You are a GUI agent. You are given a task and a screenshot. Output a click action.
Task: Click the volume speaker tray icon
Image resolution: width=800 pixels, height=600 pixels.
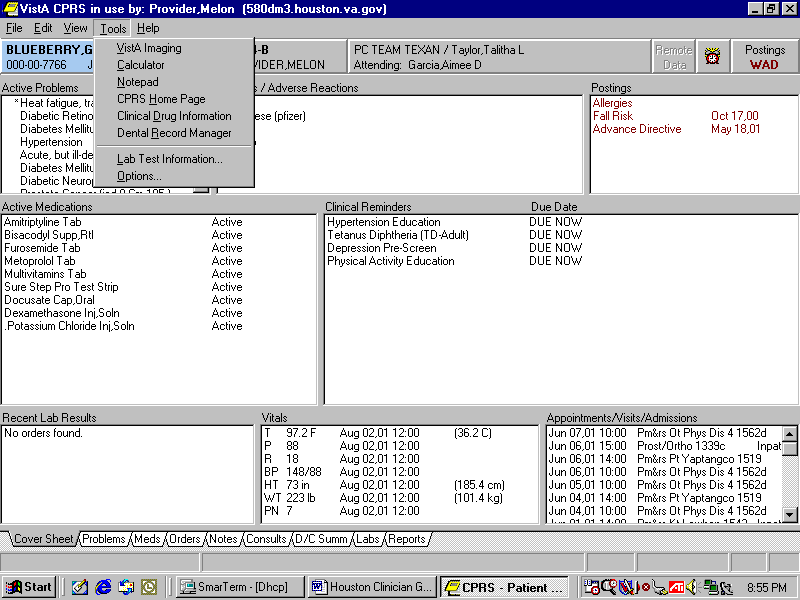click(691, 587)
